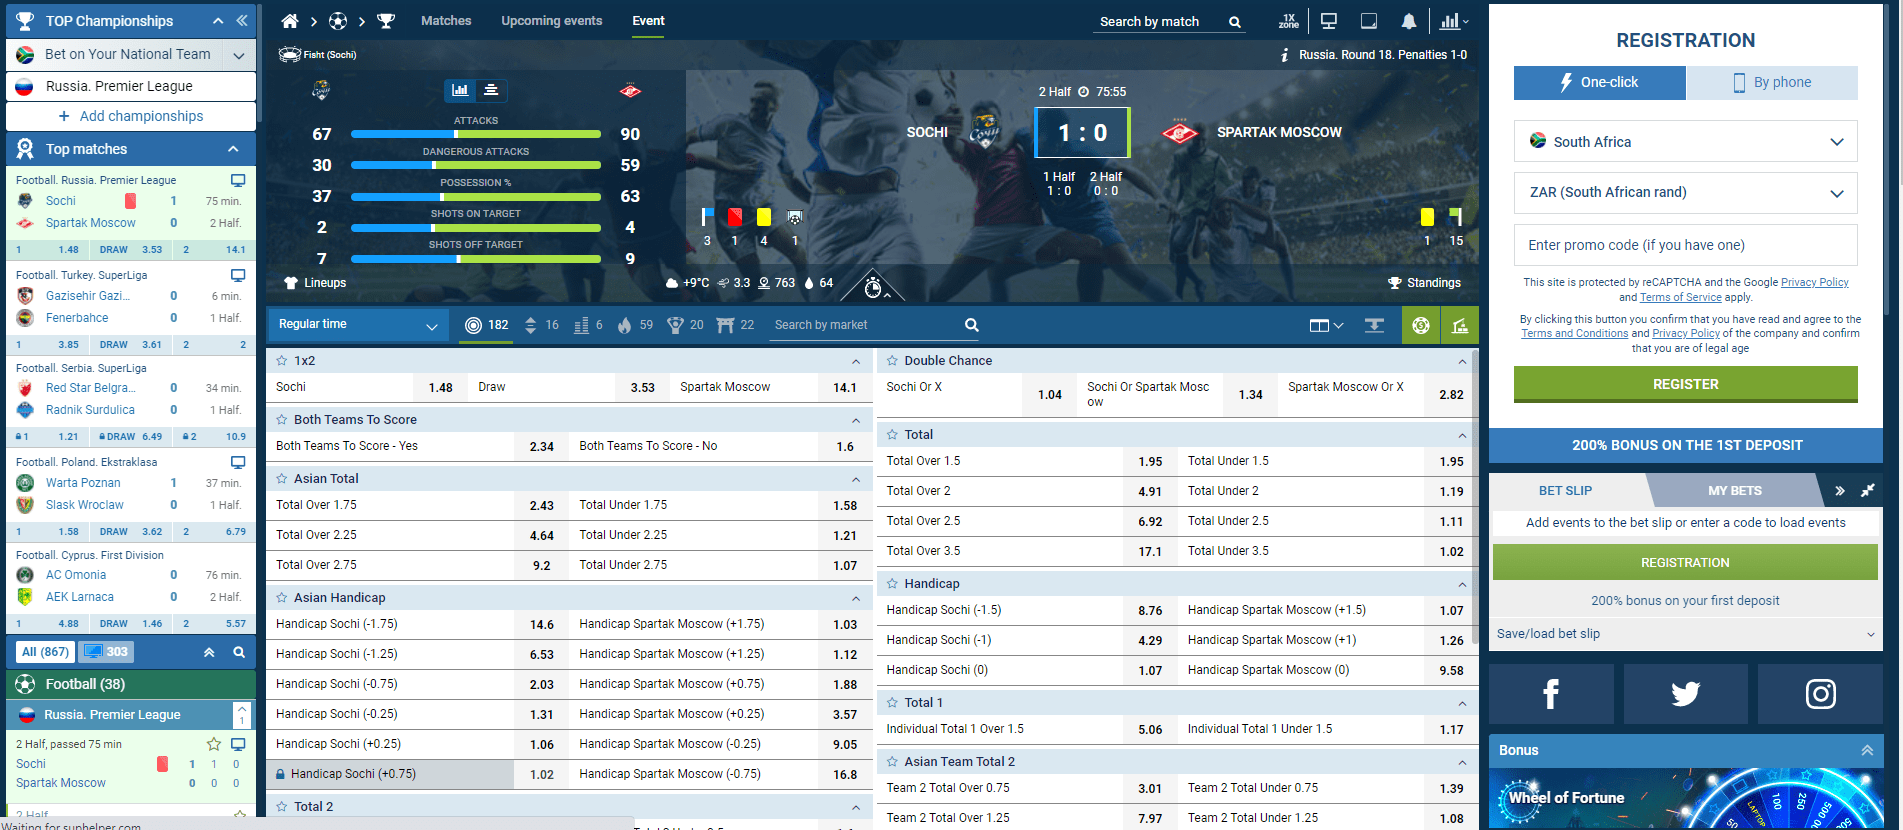This screenshot has width=1903, height=830.
Task: Open the 1X zone icon
Action: point(1288,21)
